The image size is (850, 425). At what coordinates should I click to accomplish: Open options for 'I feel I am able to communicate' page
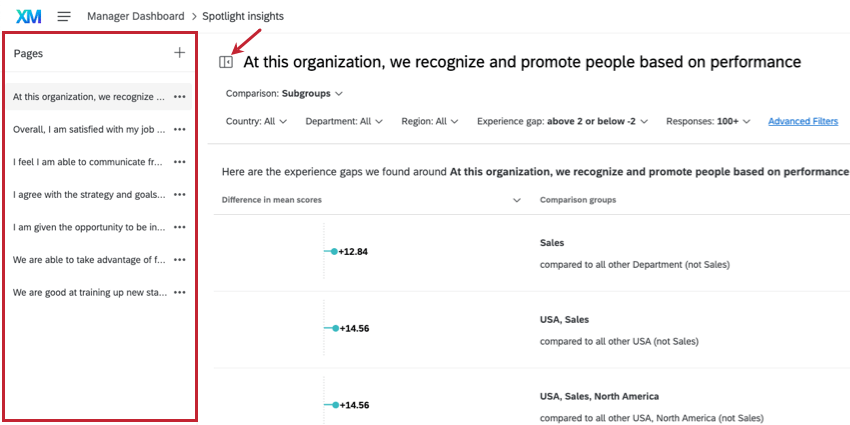180,162
